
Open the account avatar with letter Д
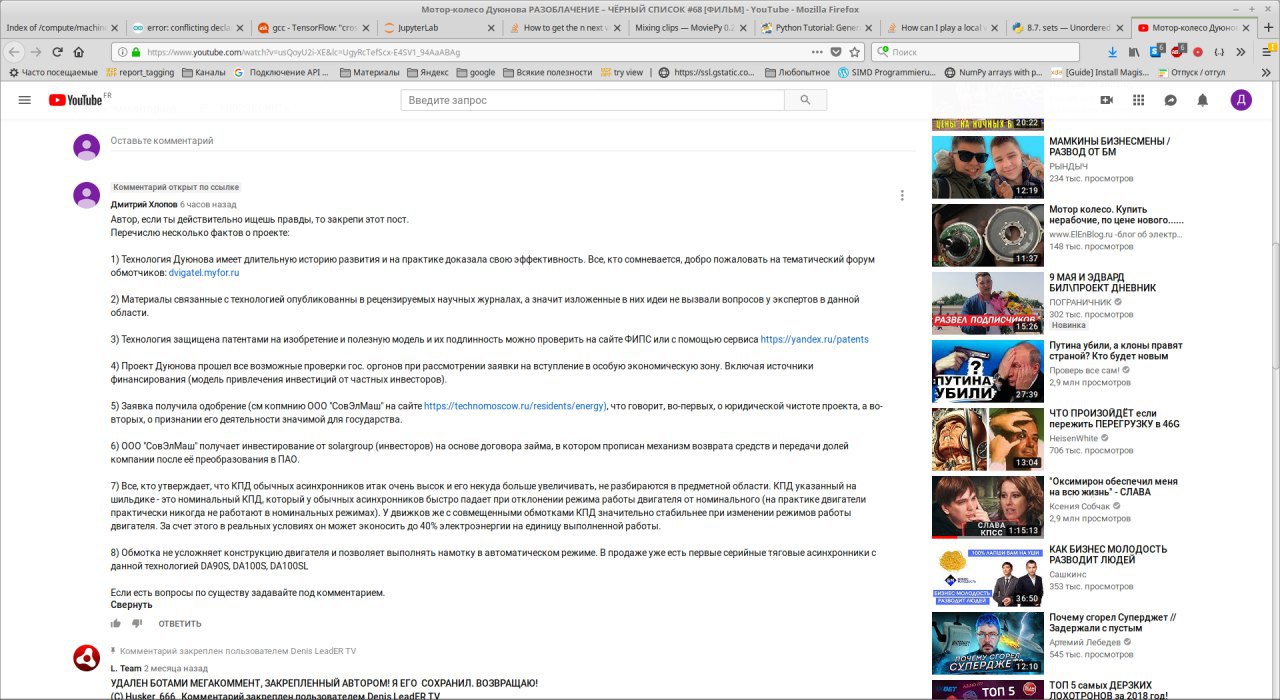click(x=1241, y=100)
